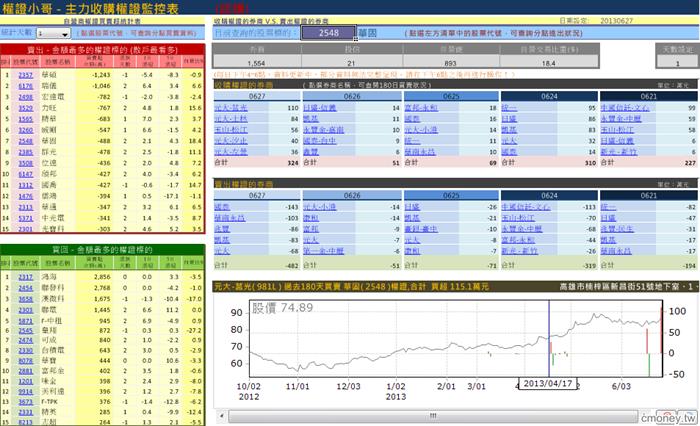Open stock code 2357 link for 華碩
700x426 pixels.
25,75
